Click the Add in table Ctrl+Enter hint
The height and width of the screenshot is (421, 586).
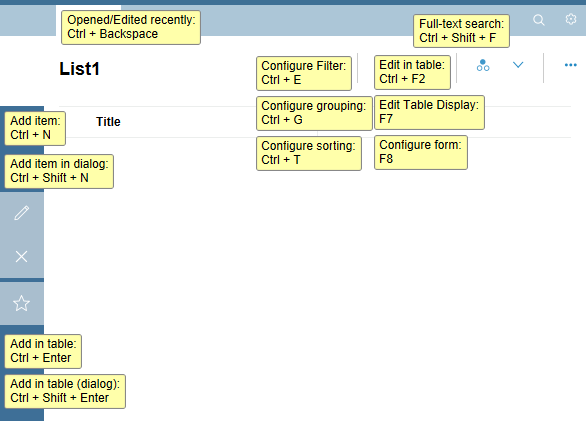coord(43,351)
